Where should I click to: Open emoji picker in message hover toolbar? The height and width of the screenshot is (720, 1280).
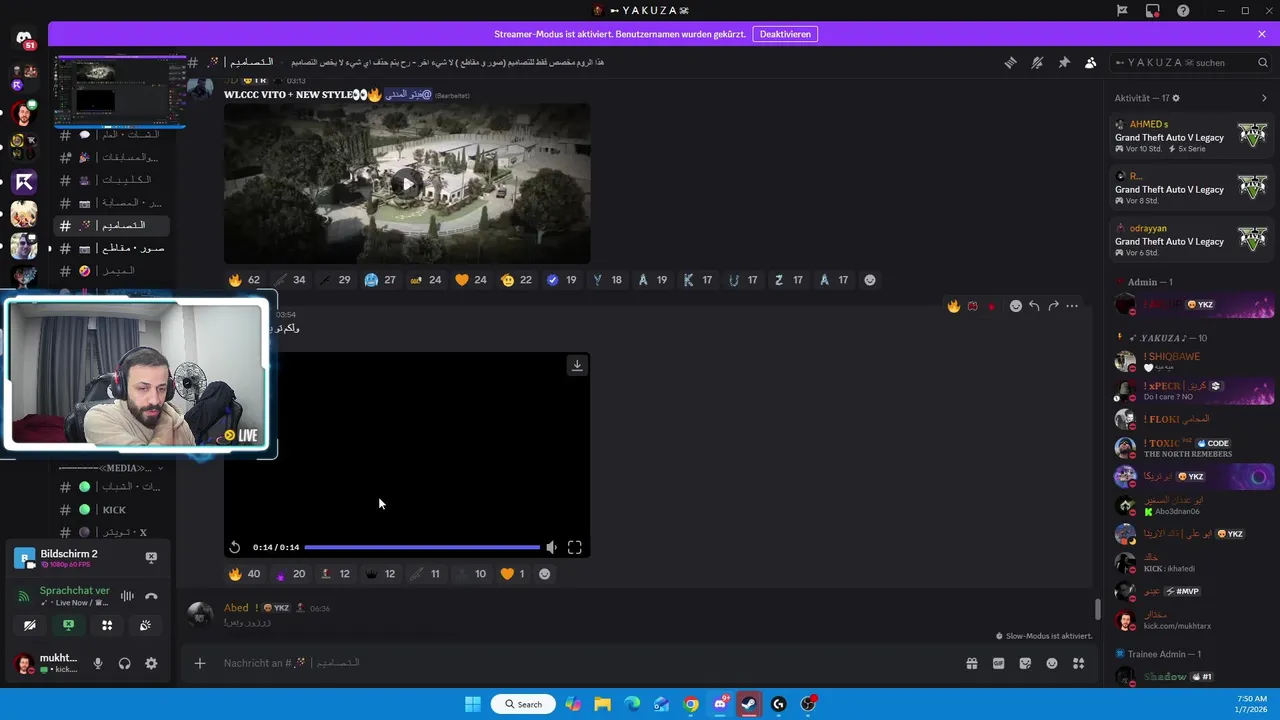click(x=1015, y=306)
